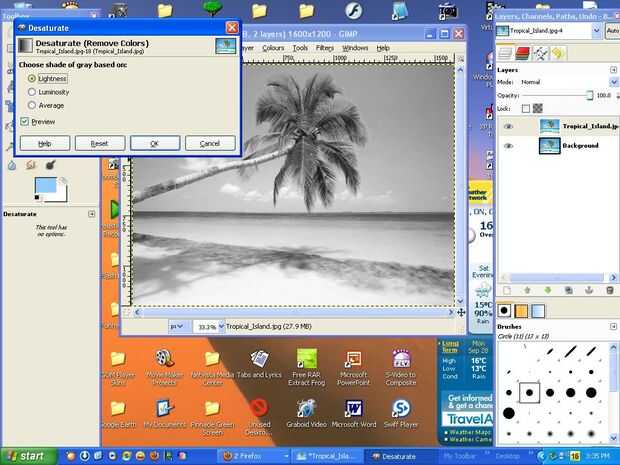Screen dimensions: 620x465
Task: Anchor the floating layer with the anchor icon
Action: tap(589, 291)
